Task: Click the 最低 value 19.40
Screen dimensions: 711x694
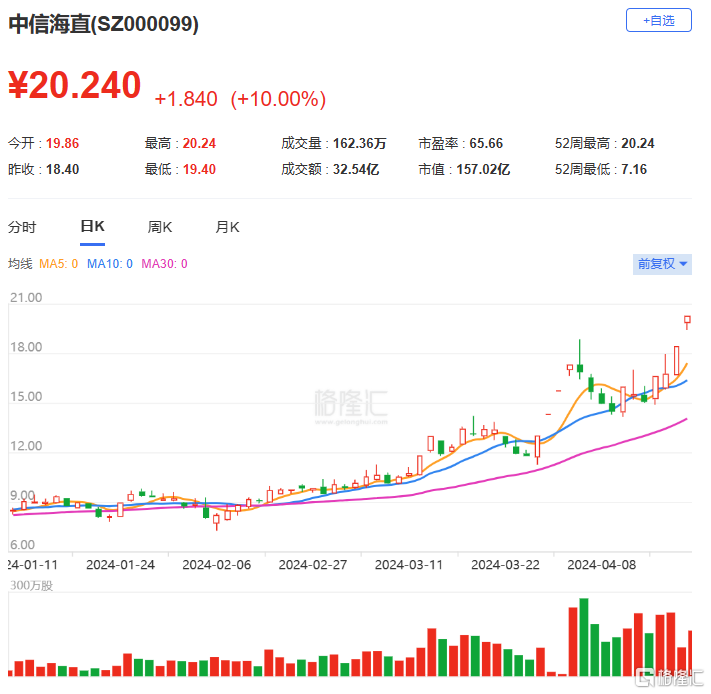Action: 199,170
